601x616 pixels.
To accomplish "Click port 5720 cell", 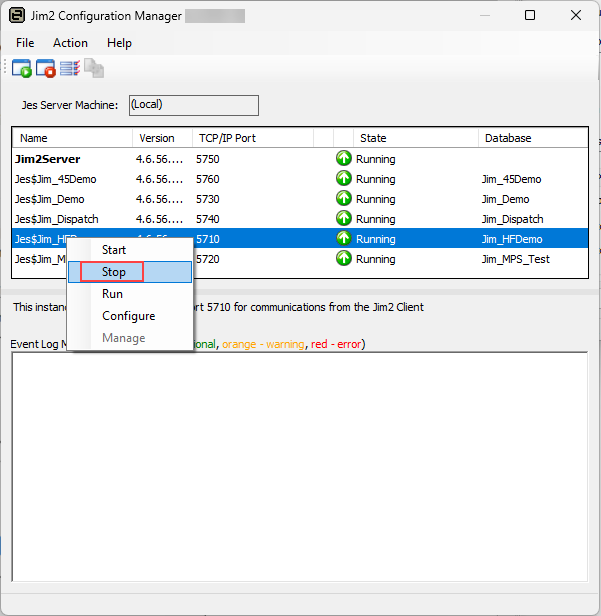I will tap(208, 259).
